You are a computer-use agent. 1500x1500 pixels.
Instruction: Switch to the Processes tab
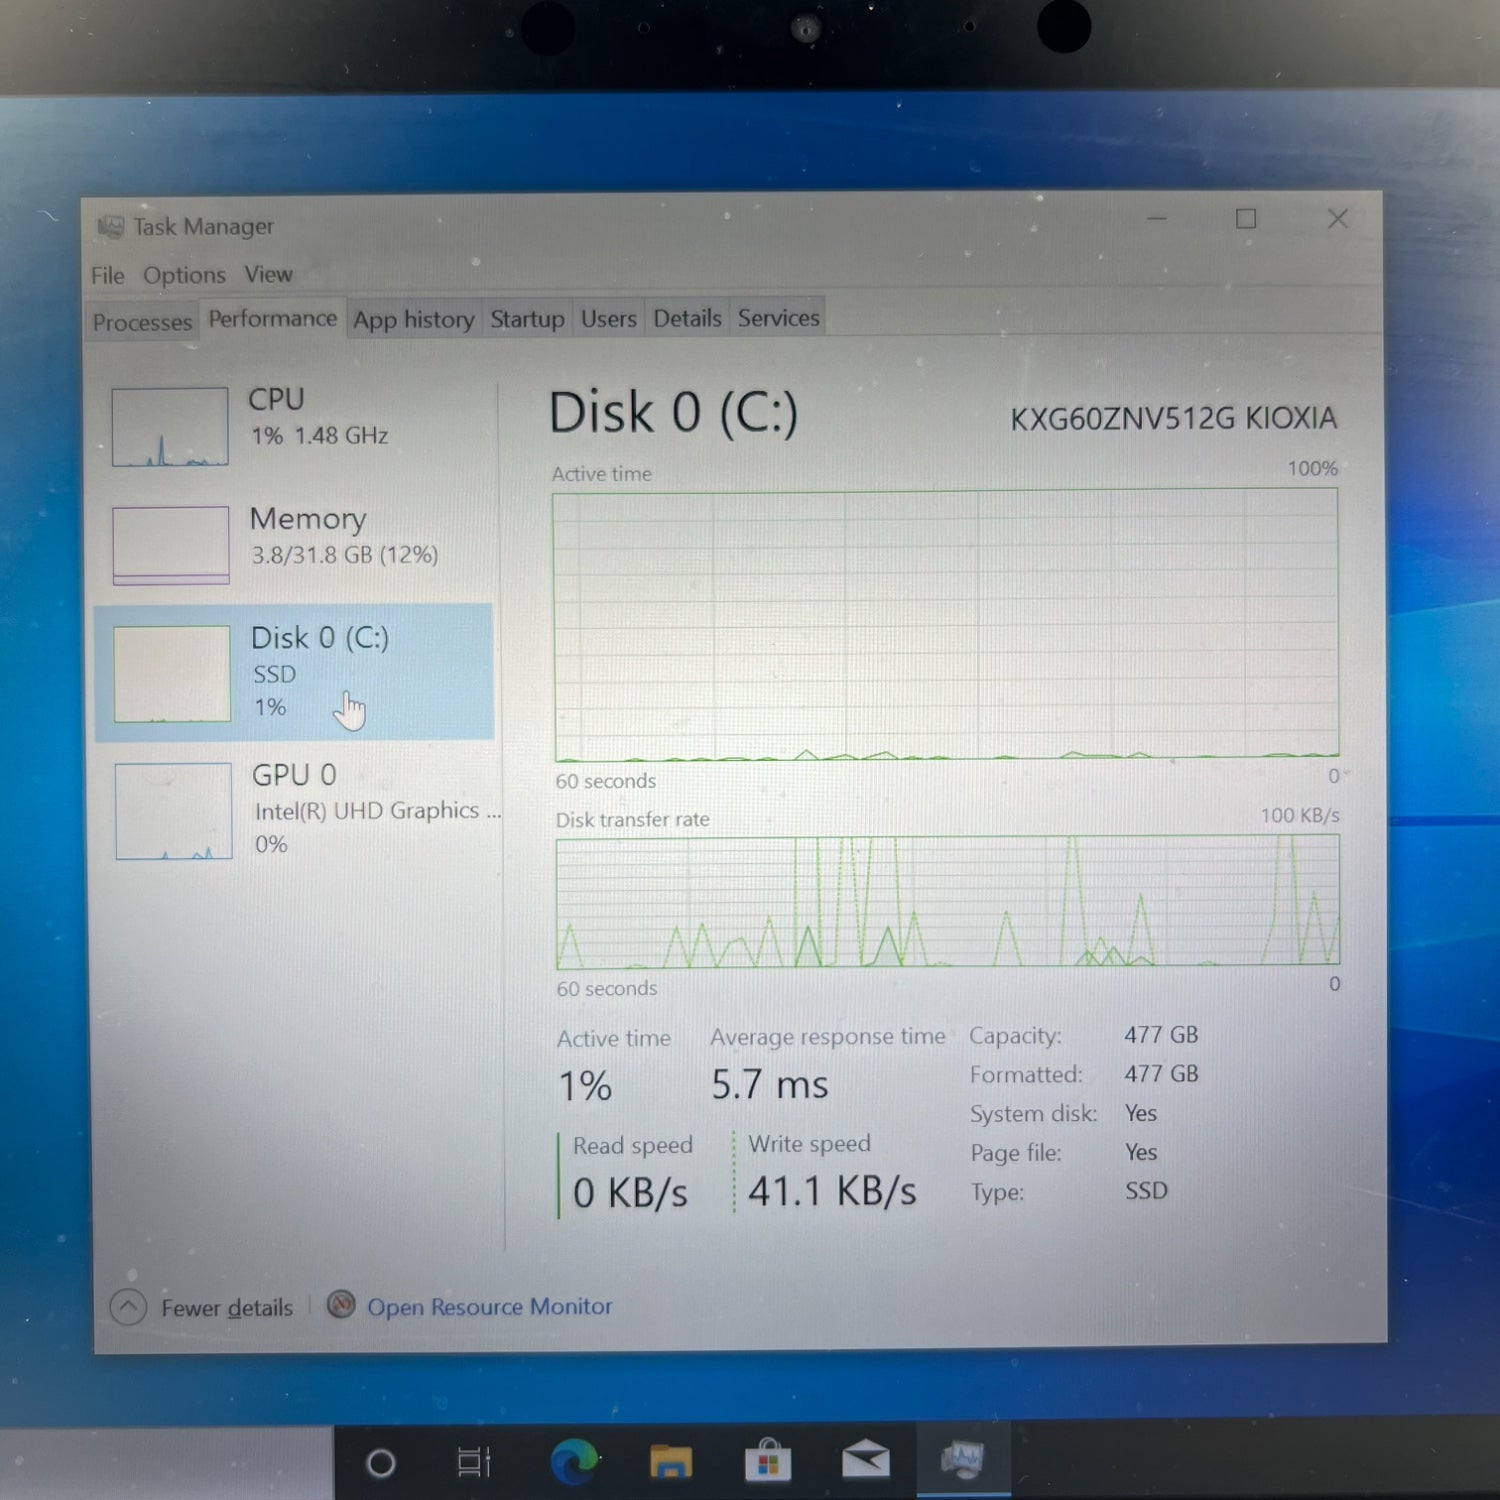coord(142,322)
